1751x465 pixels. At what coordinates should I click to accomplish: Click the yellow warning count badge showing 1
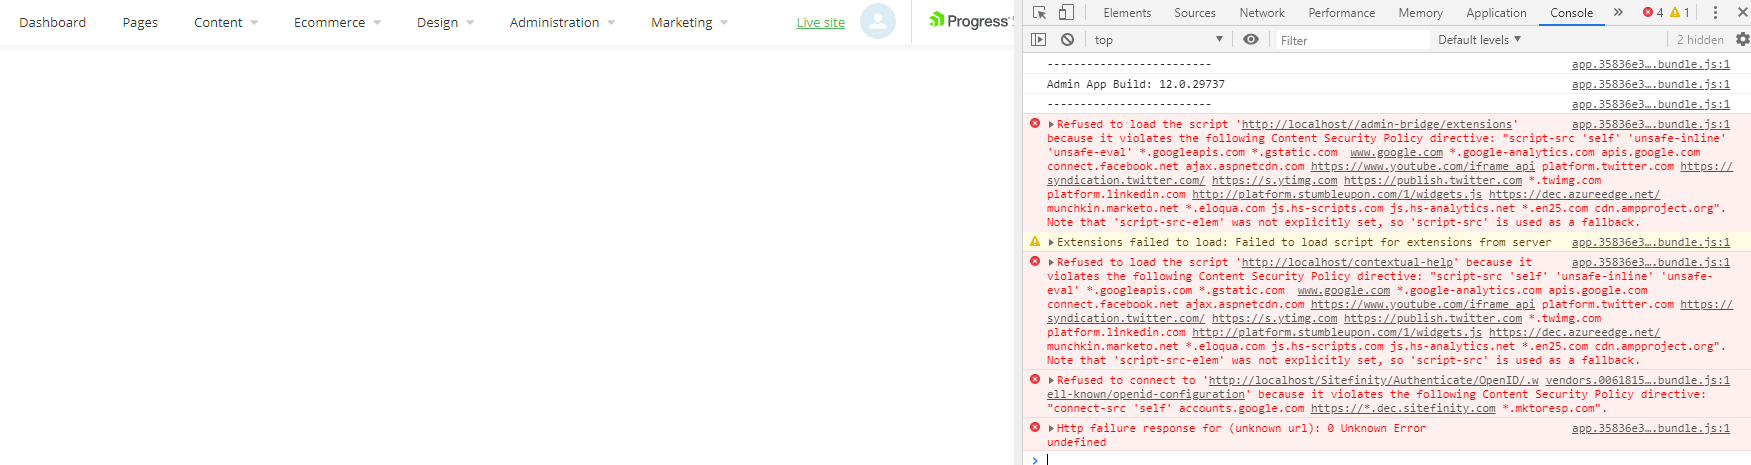click(x=1680, y=13)
